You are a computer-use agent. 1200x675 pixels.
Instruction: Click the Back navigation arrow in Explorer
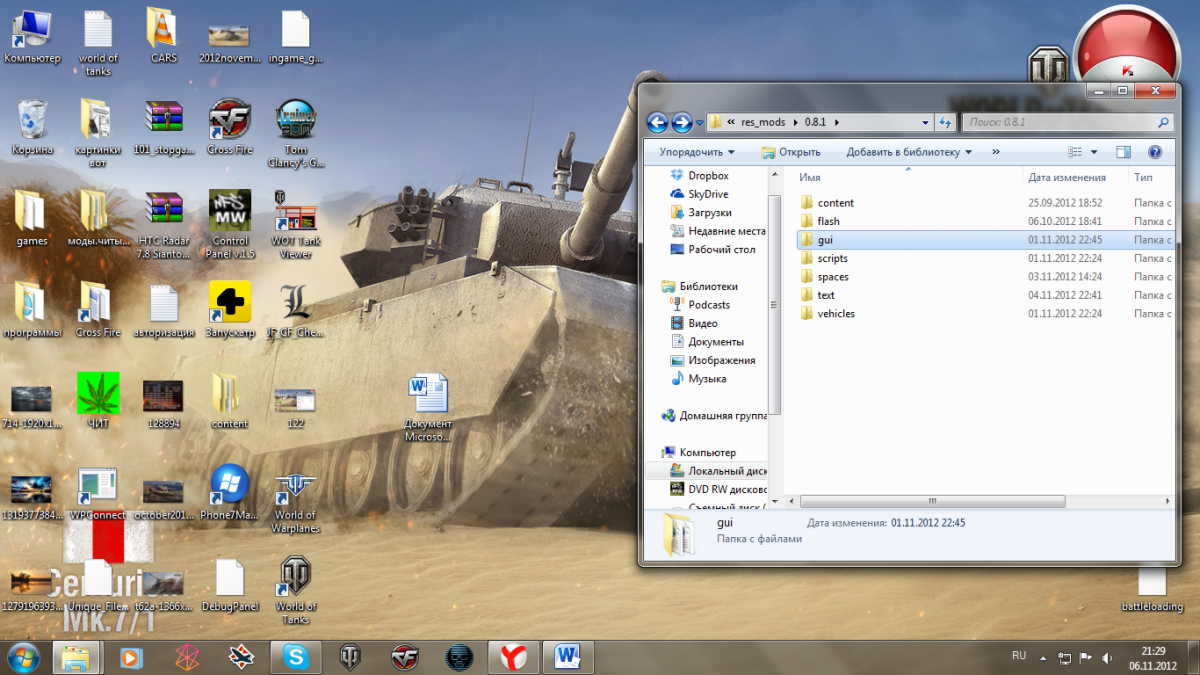[657, 122]
